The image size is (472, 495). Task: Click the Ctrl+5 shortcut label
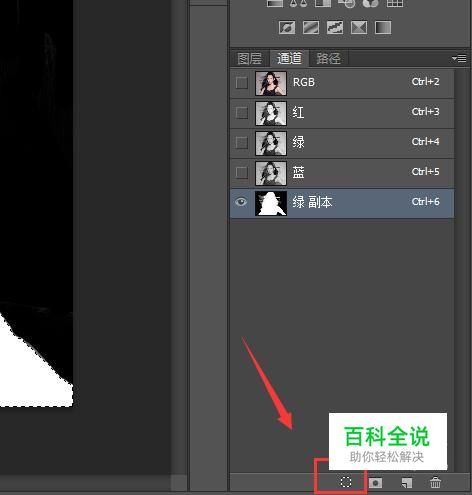coord(426,172)
